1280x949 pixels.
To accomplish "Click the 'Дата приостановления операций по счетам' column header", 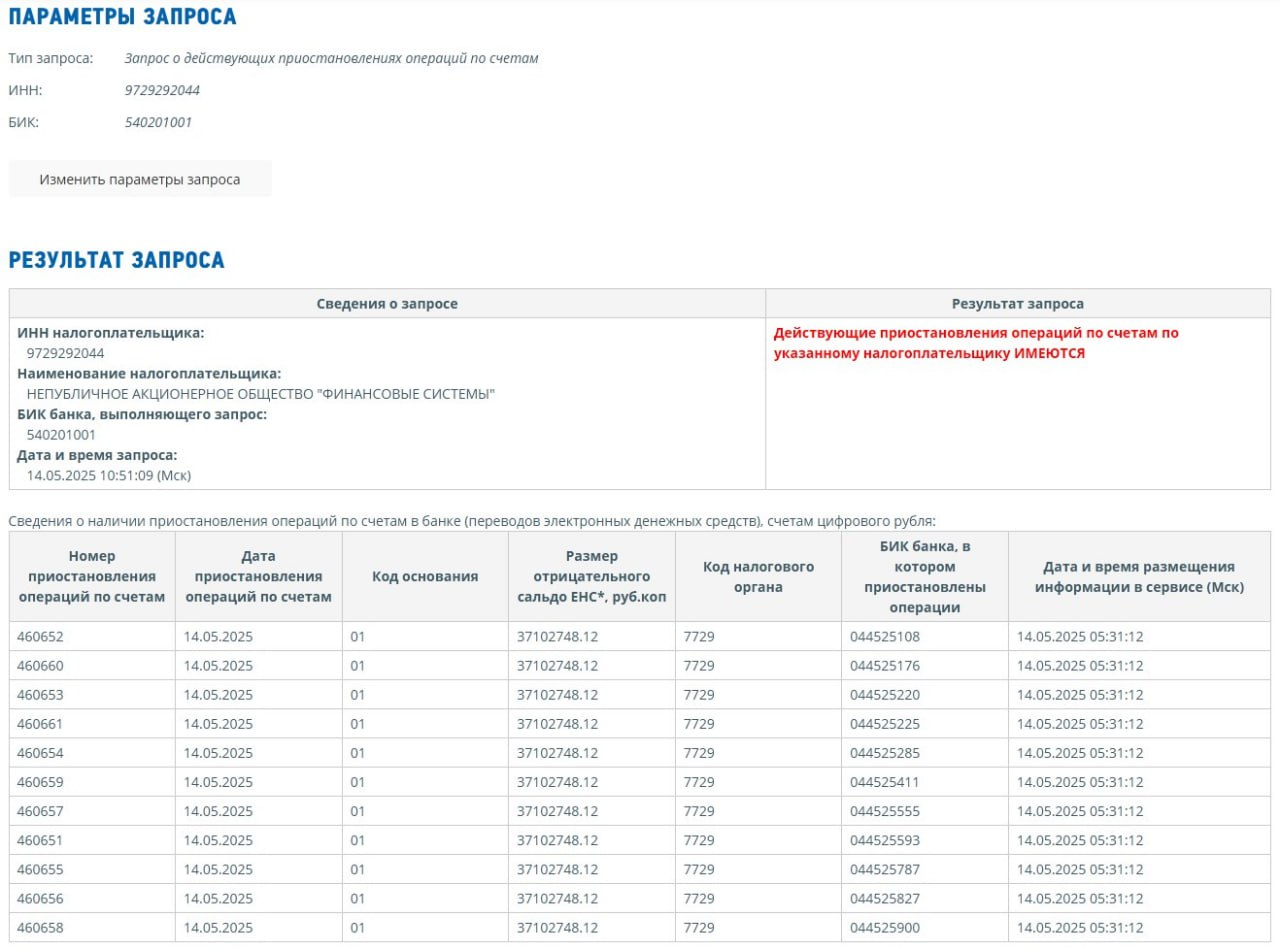I will tap(259, 576).
